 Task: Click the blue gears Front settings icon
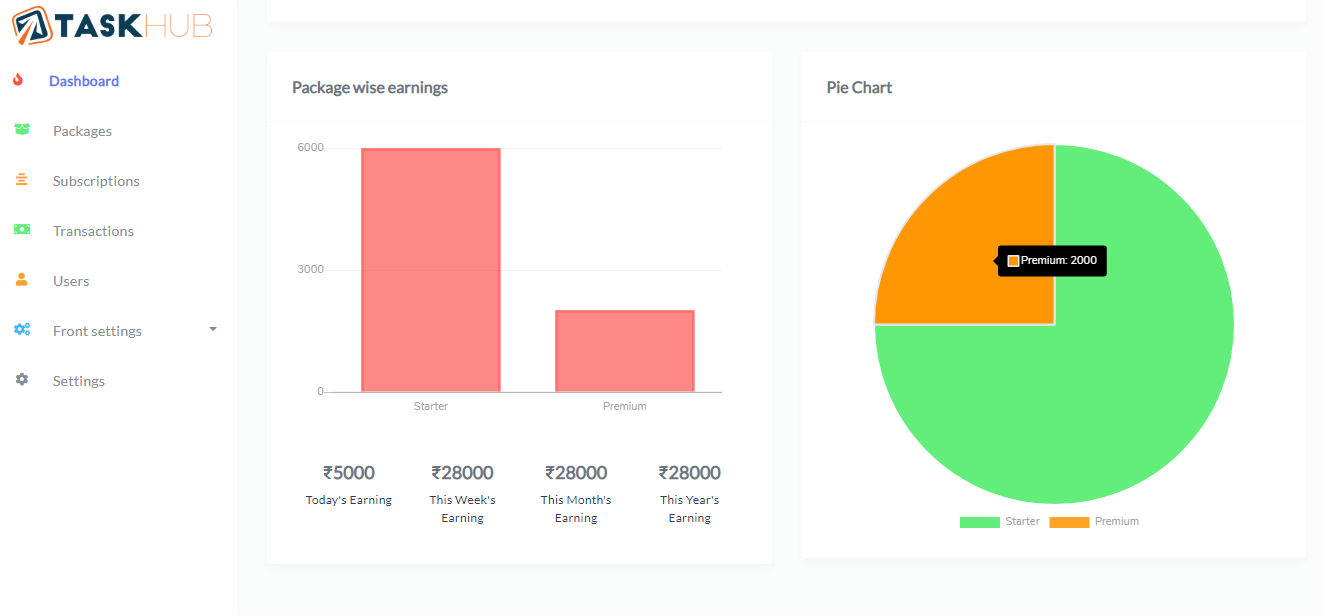[21, 330]
